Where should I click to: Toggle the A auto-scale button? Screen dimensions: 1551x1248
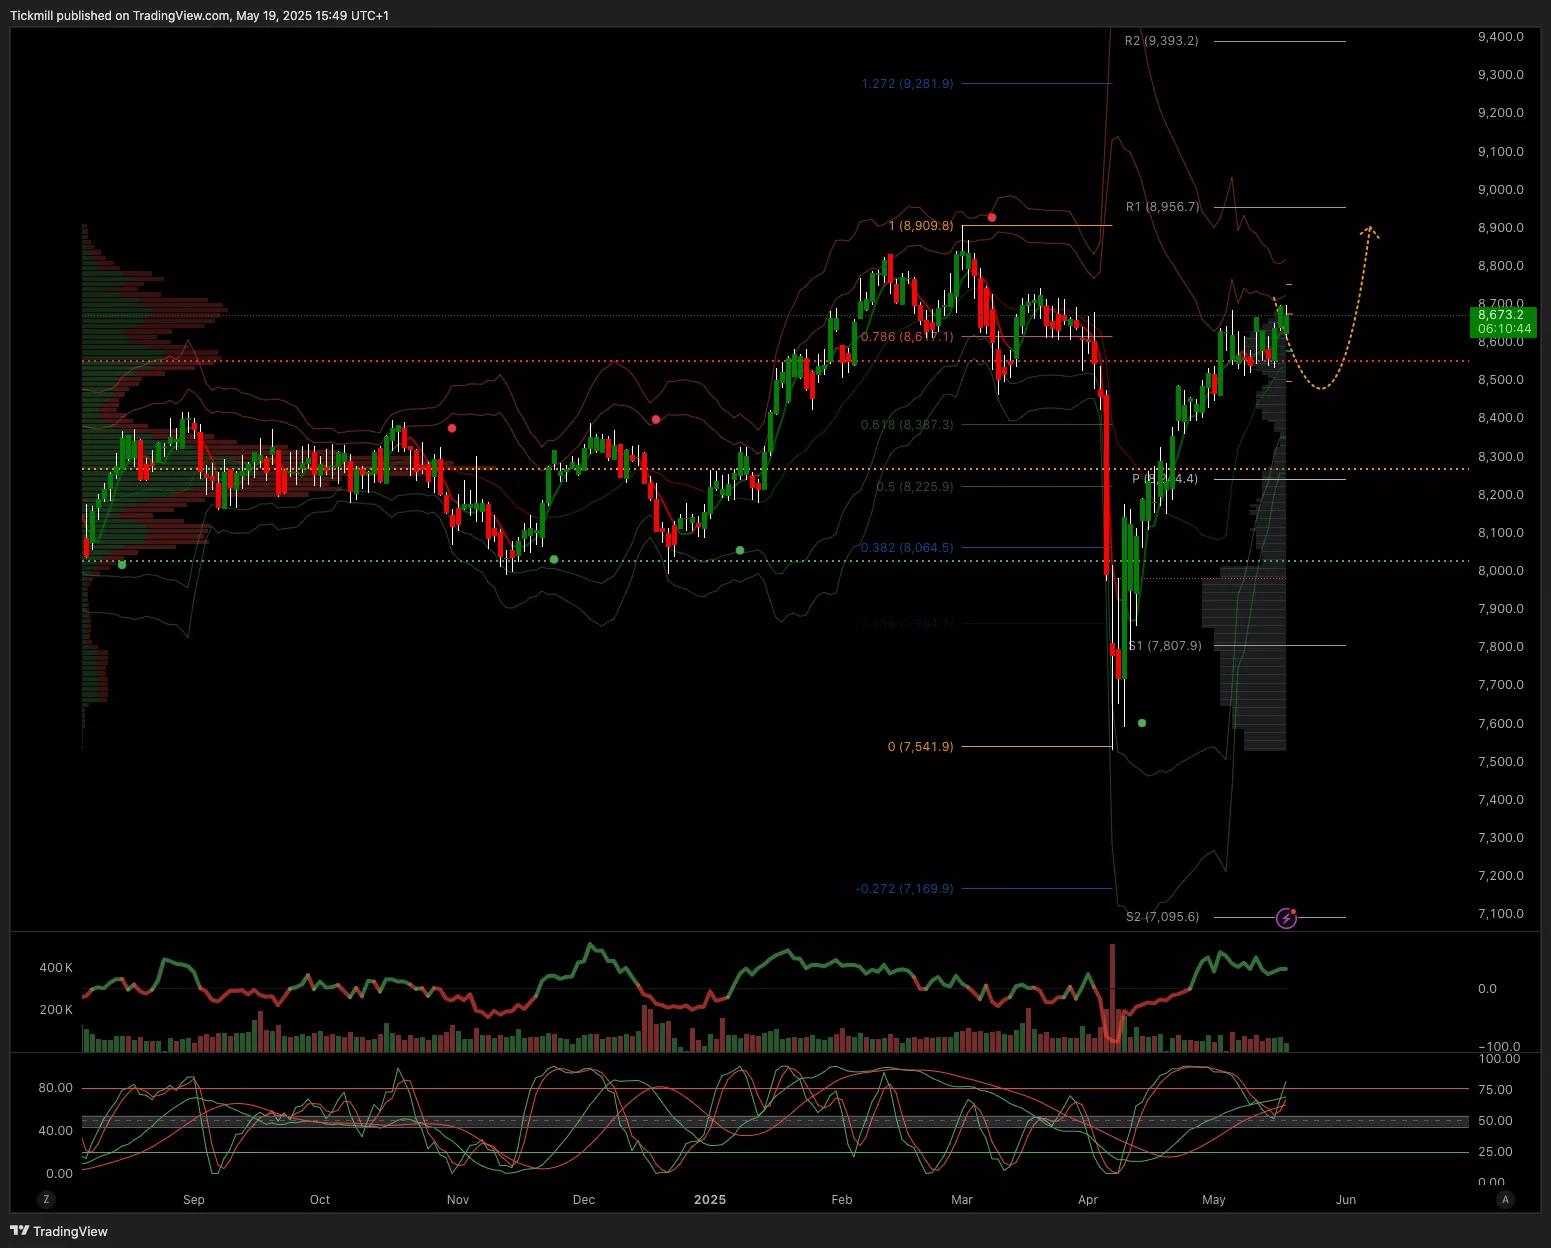point(1505,1199)
